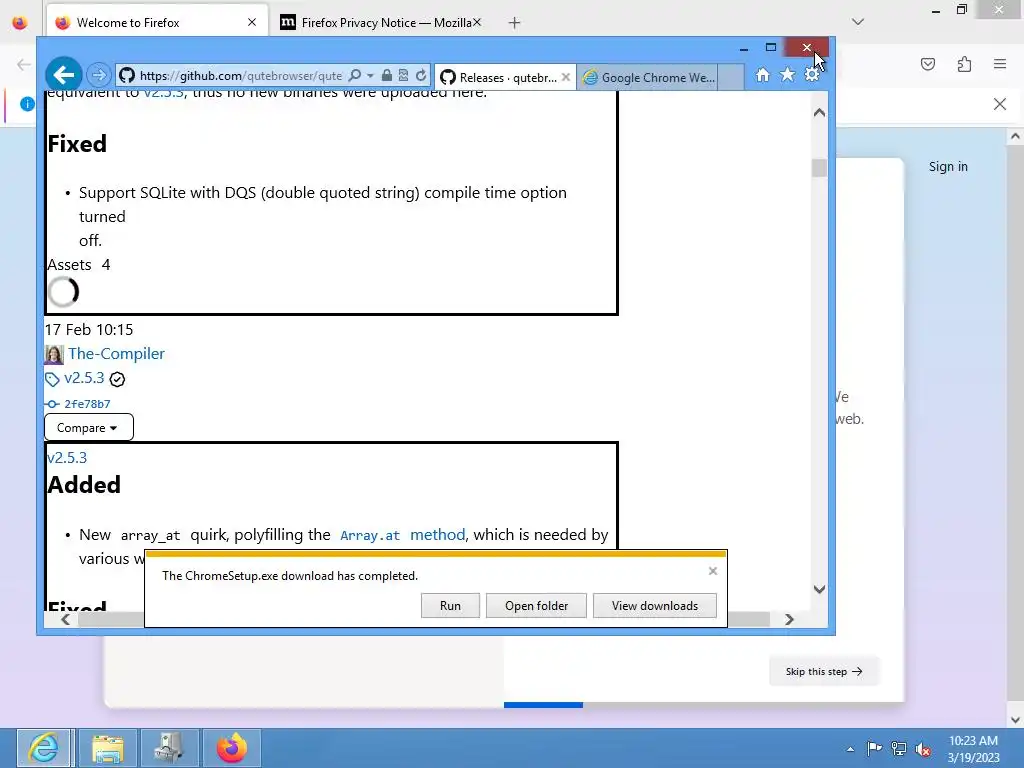Screen dimensions: 1024x768
Task: Dismiss the download completed notification
Action: pos(712,571)
